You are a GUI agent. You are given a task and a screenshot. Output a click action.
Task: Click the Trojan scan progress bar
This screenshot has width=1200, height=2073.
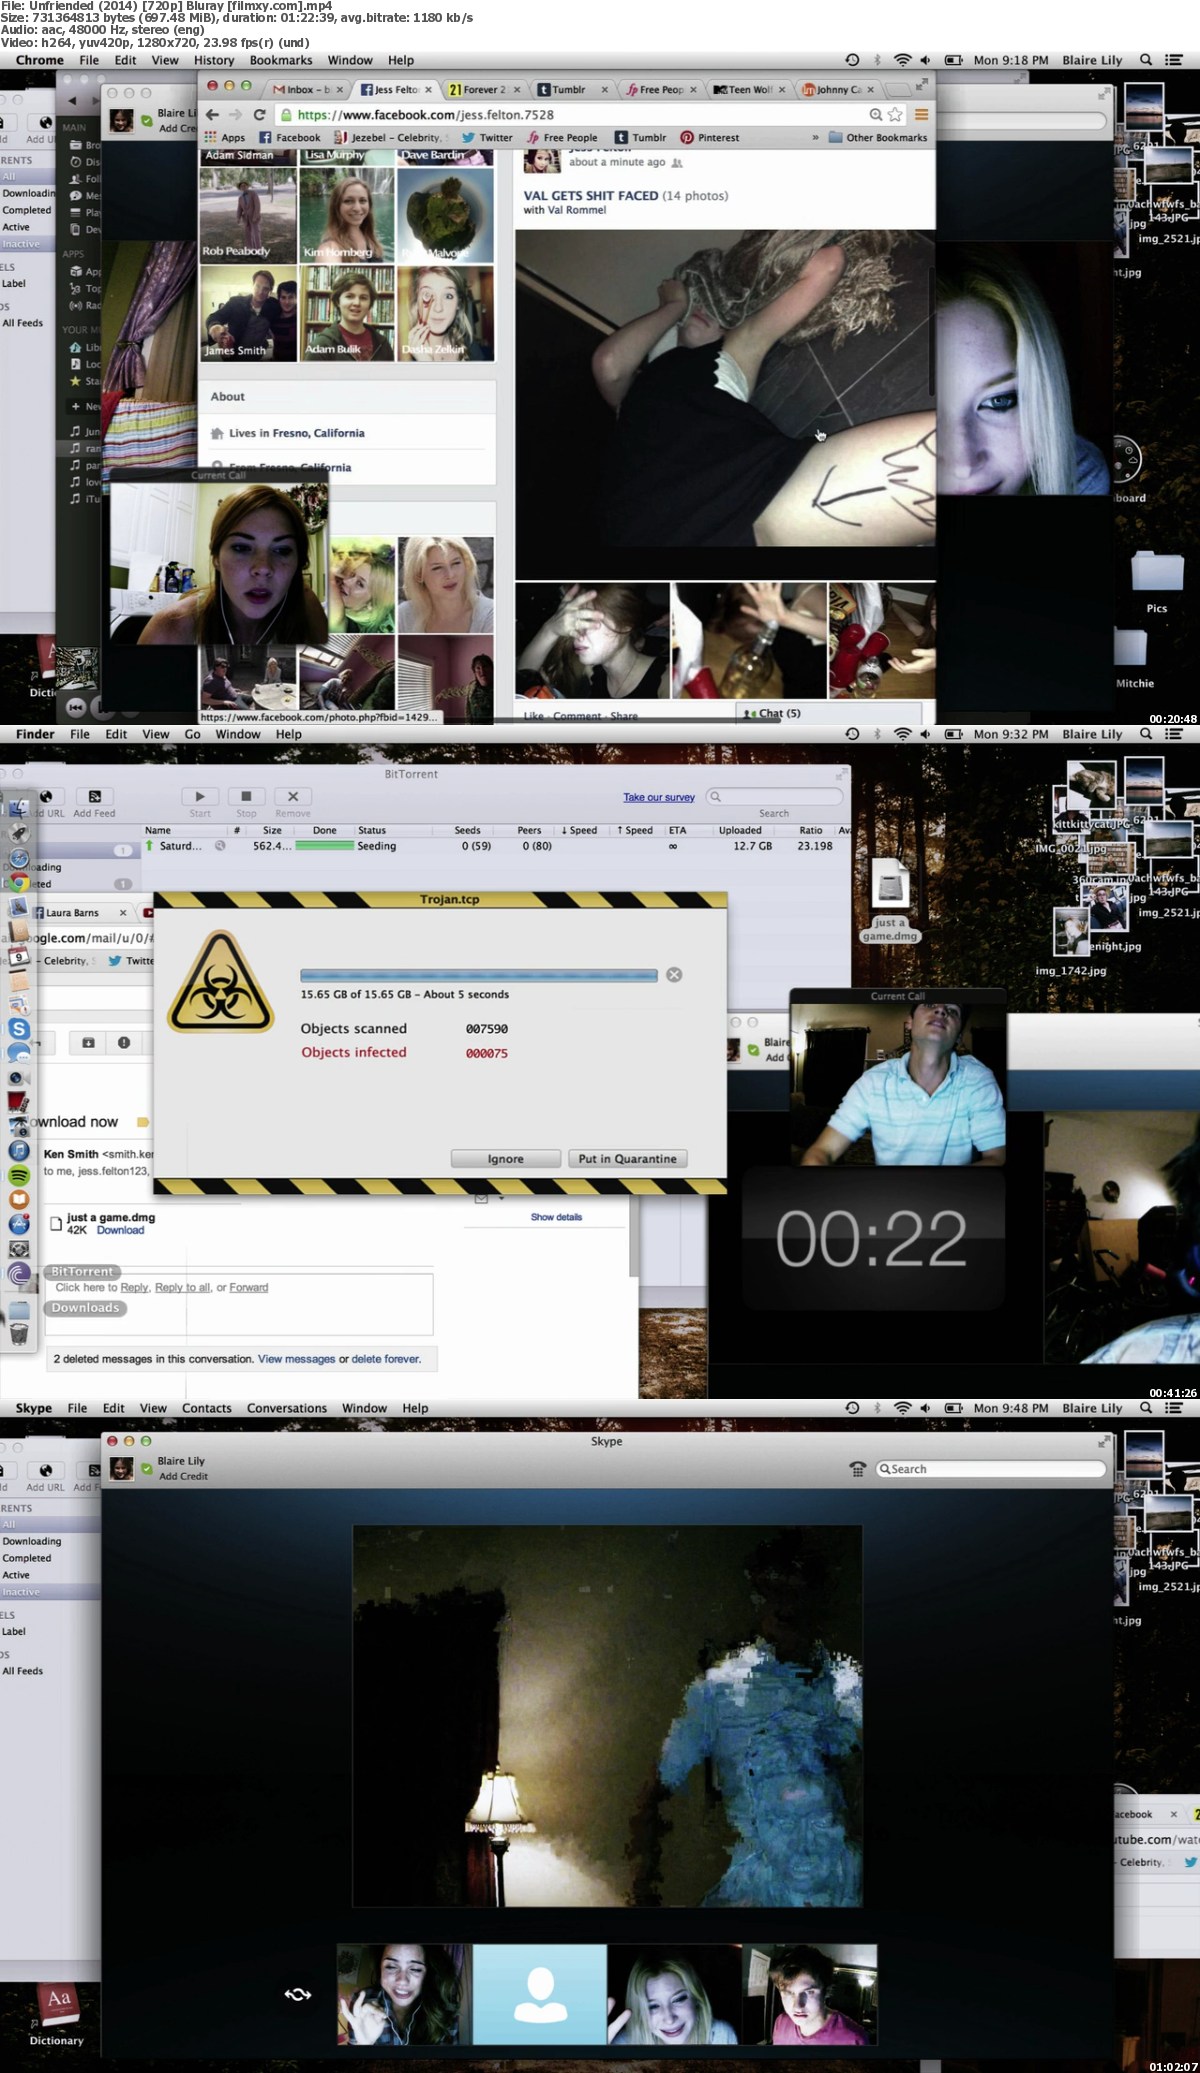479,975
